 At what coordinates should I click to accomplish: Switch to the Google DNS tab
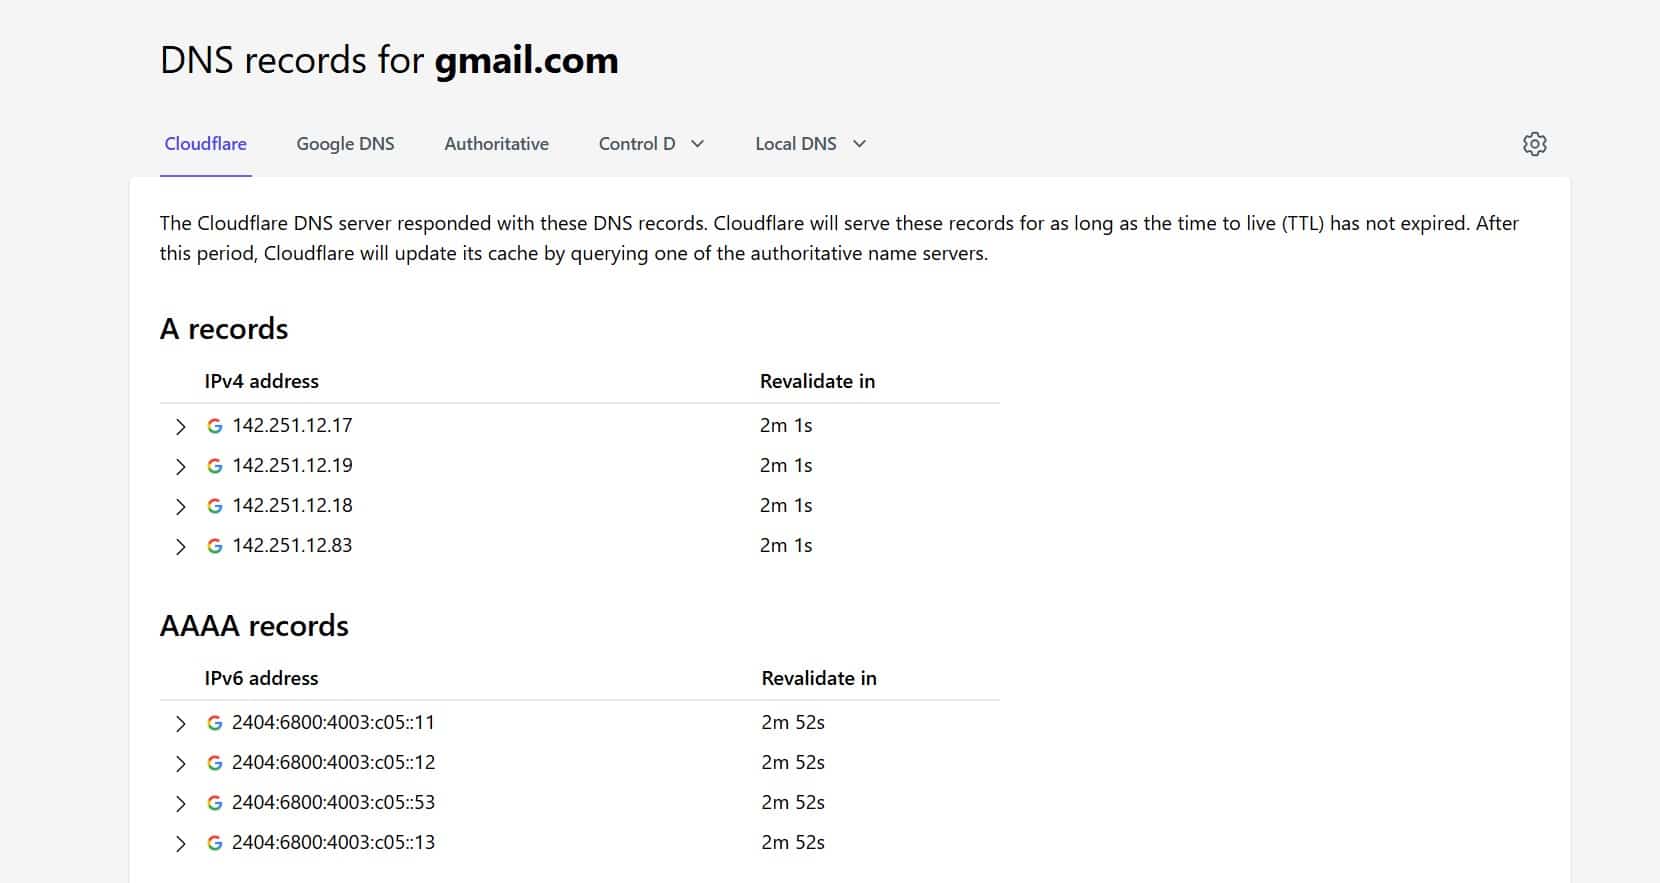[x=345, y=144]
